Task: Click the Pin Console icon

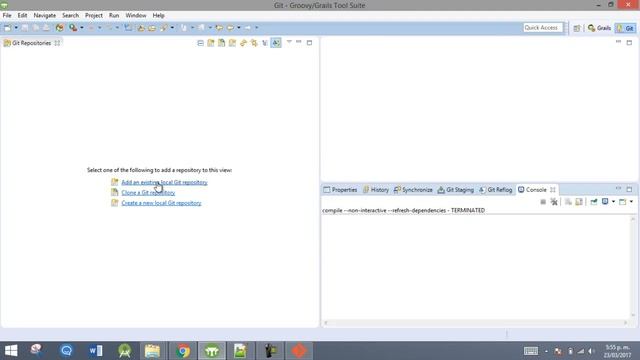Action: click(x=594, y=202)
